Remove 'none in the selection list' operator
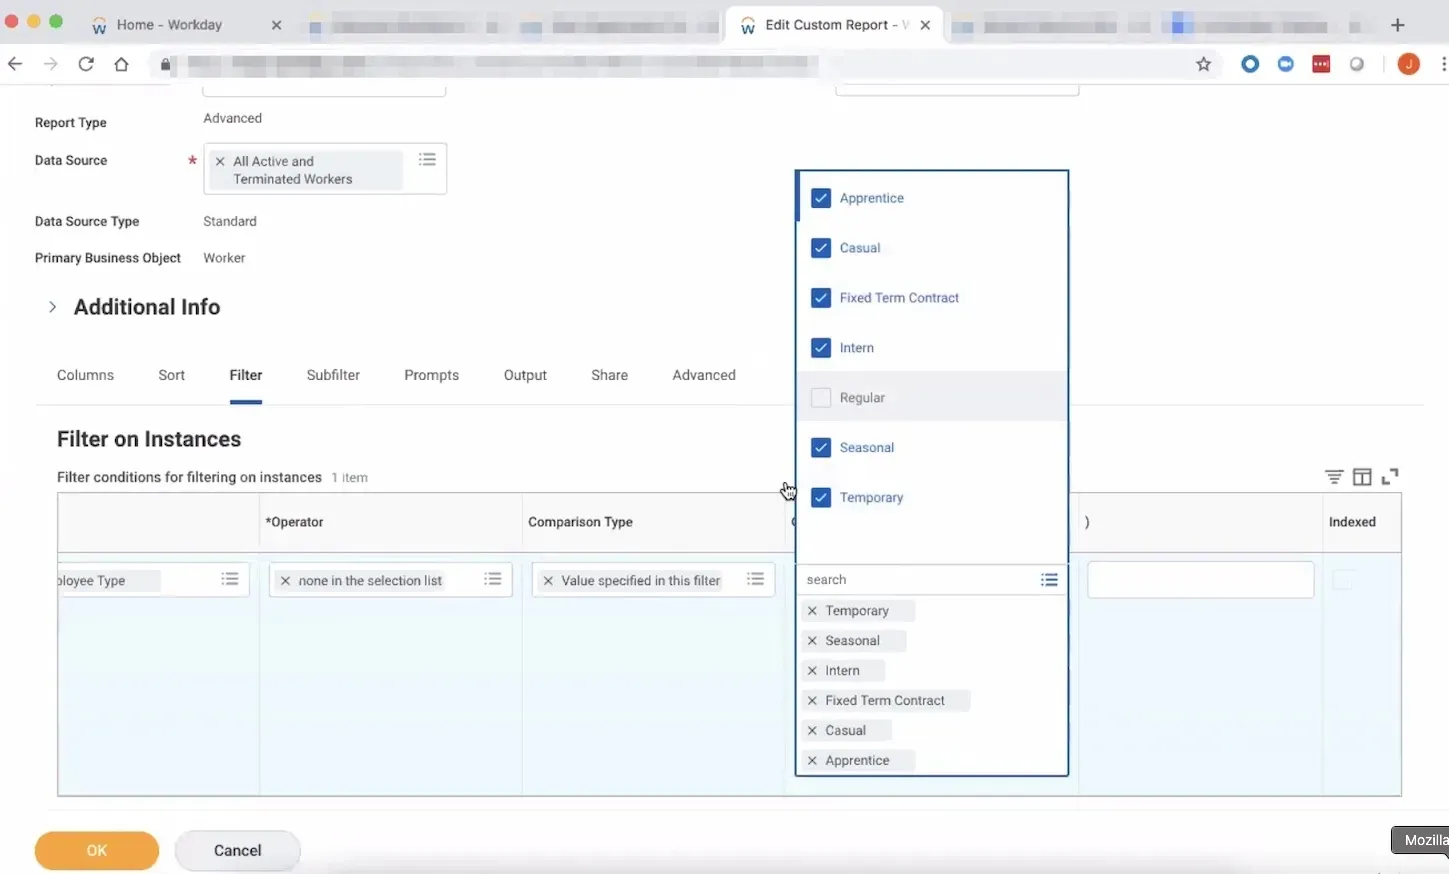The width and height of the screenshot is (1449, 874). pos(285,581)
